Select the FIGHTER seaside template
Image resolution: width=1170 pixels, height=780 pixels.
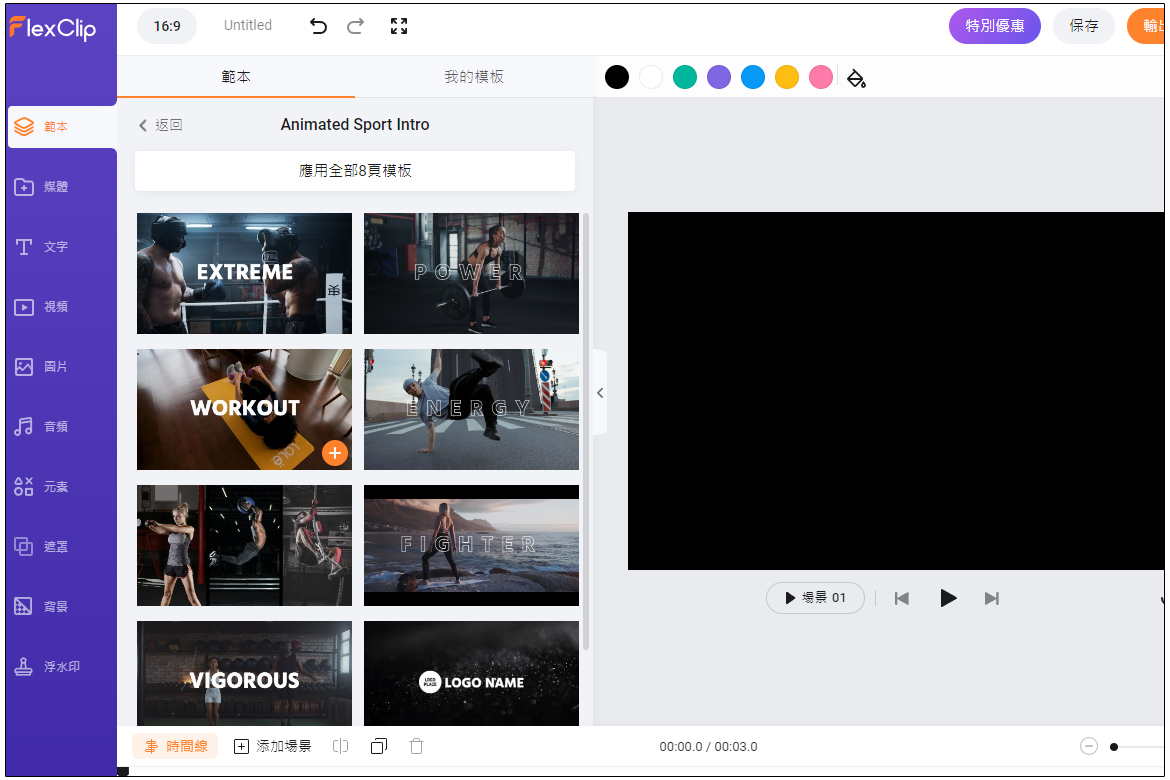472,546
